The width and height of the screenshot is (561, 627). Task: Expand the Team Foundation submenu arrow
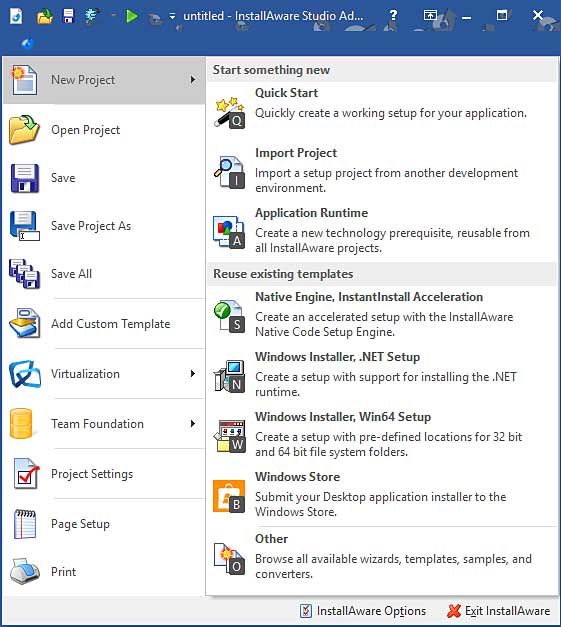[193, 423]
